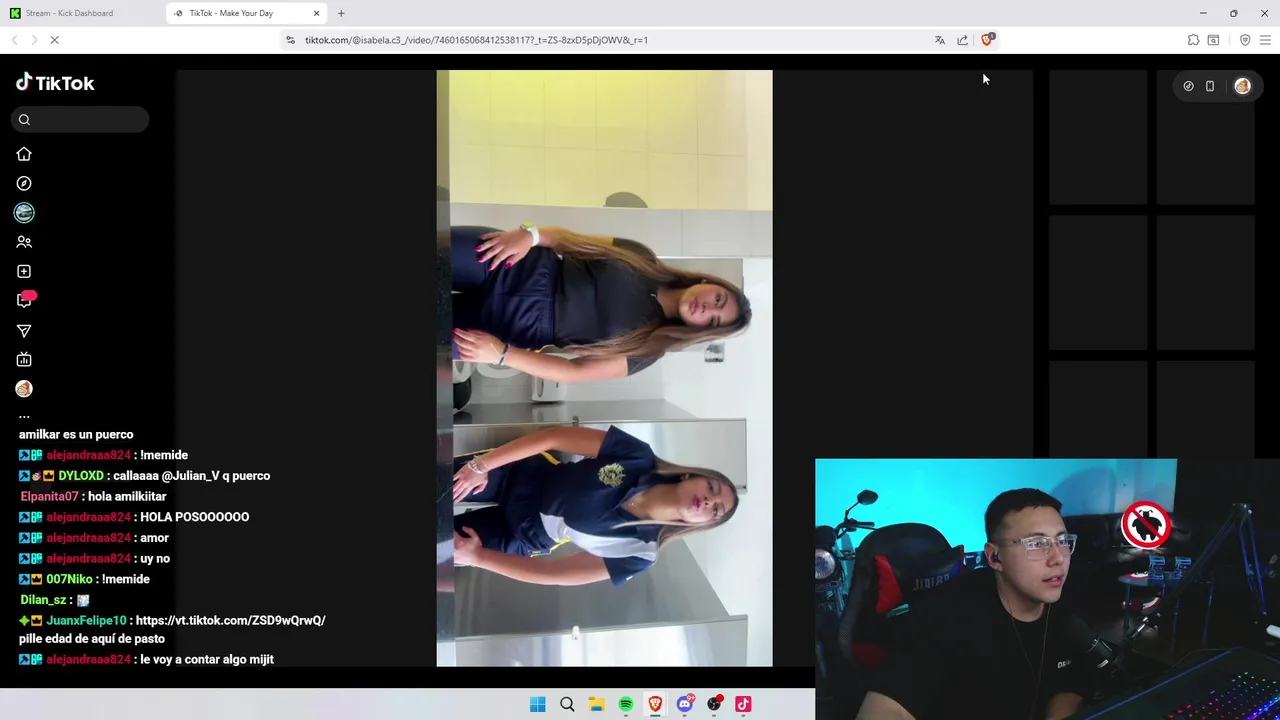The height and width of the screenshot is (720, 1280).
Task: Open a new browser tab with plus button
Action: click(341, 13)
